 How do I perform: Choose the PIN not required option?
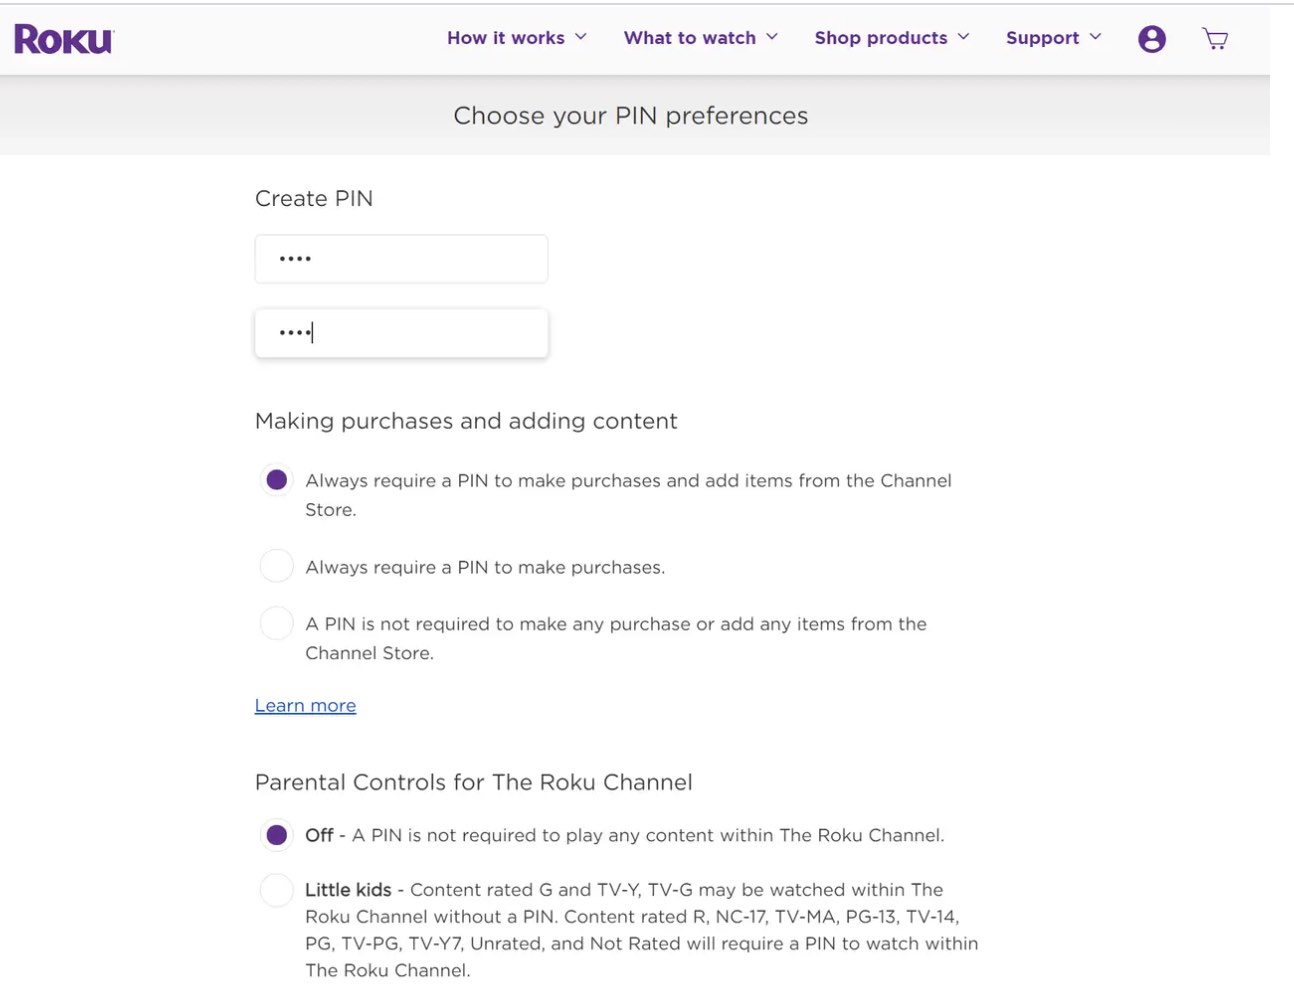pos(276,623)
